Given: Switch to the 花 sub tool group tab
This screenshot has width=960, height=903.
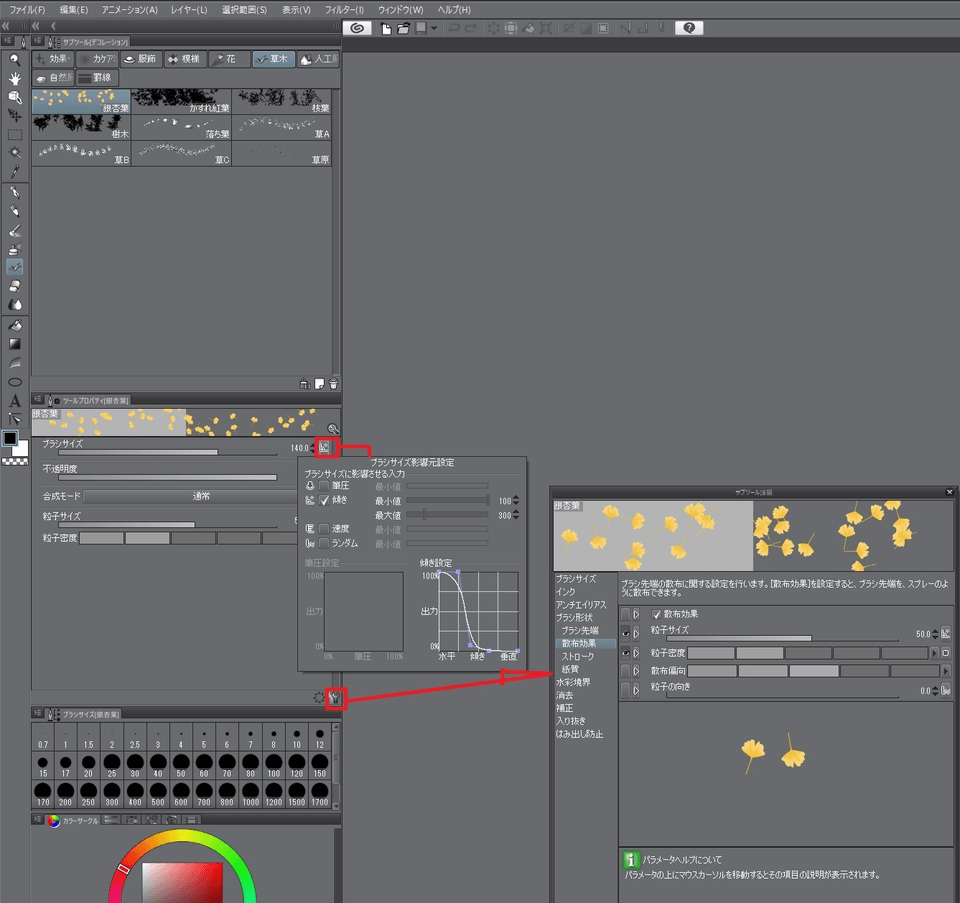Looking at the screenshot, I should pos(230,59).
